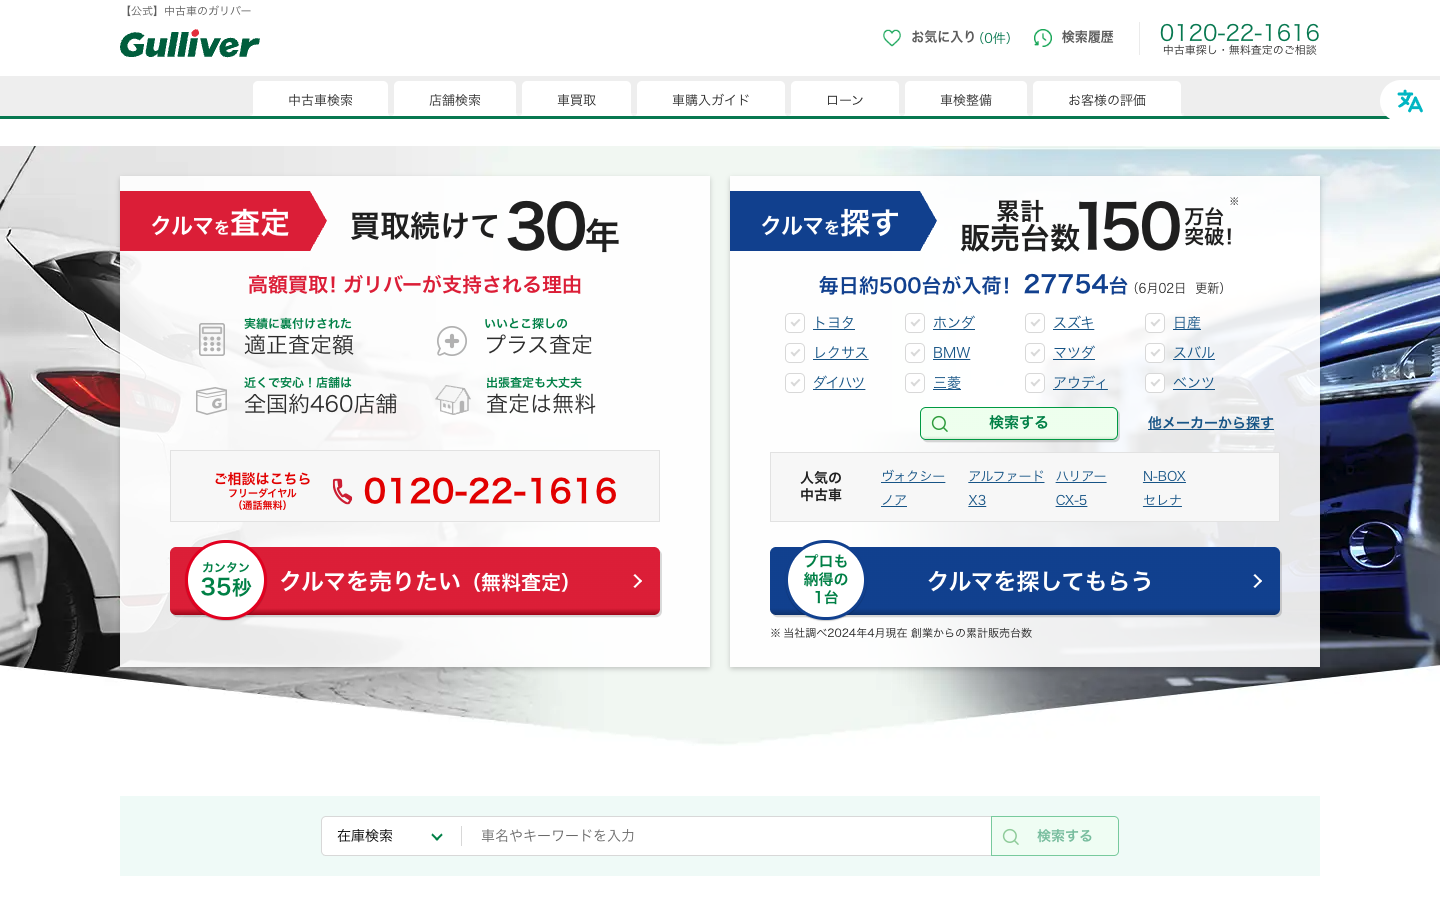The image size is (1440, 900).
Task: Click the shop icon for 全国約460店舗
Action: (x=211, y=400)
